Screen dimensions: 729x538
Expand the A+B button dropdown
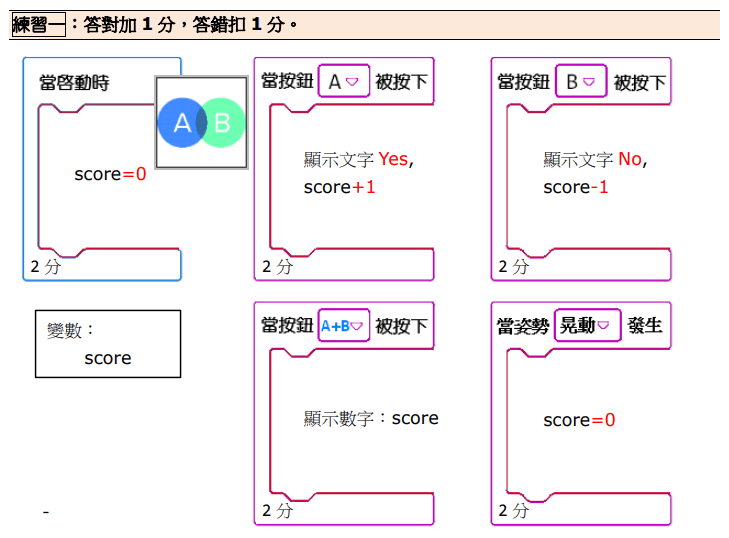click(343, 325)
